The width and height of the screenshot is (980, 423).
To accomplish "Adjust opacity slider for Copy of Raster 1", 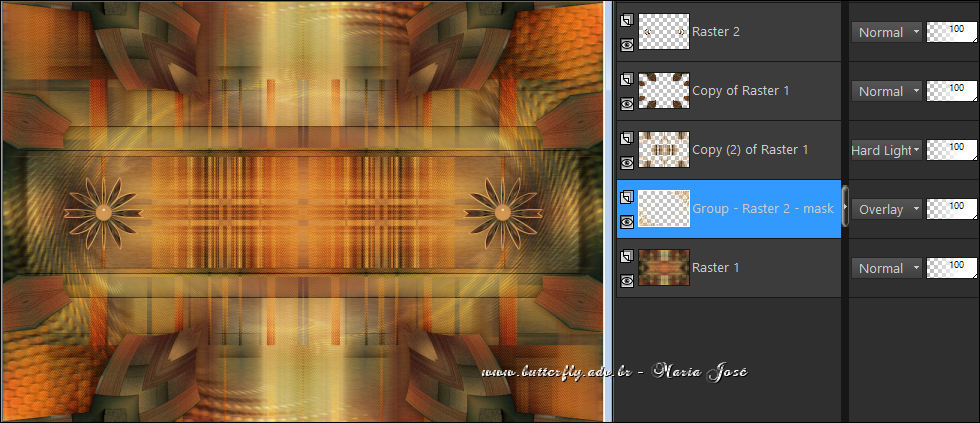I will click(x=952, y=91).
